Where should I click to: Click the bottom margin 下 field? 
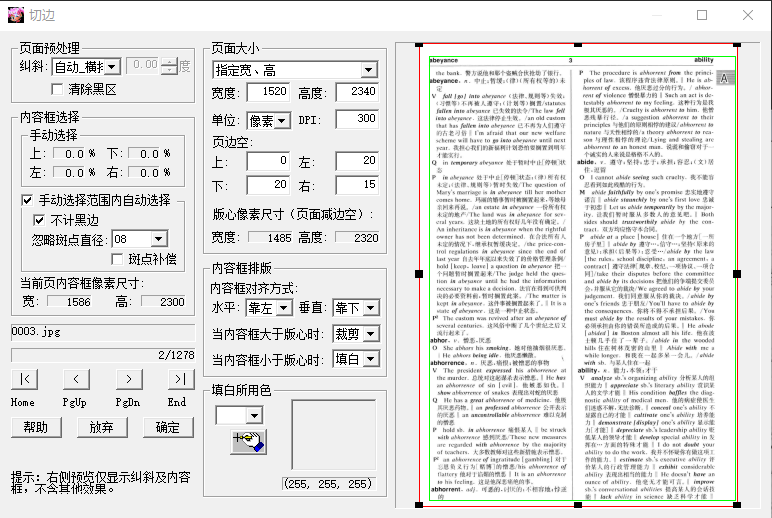pyautogui.click(x=268, y=185)
